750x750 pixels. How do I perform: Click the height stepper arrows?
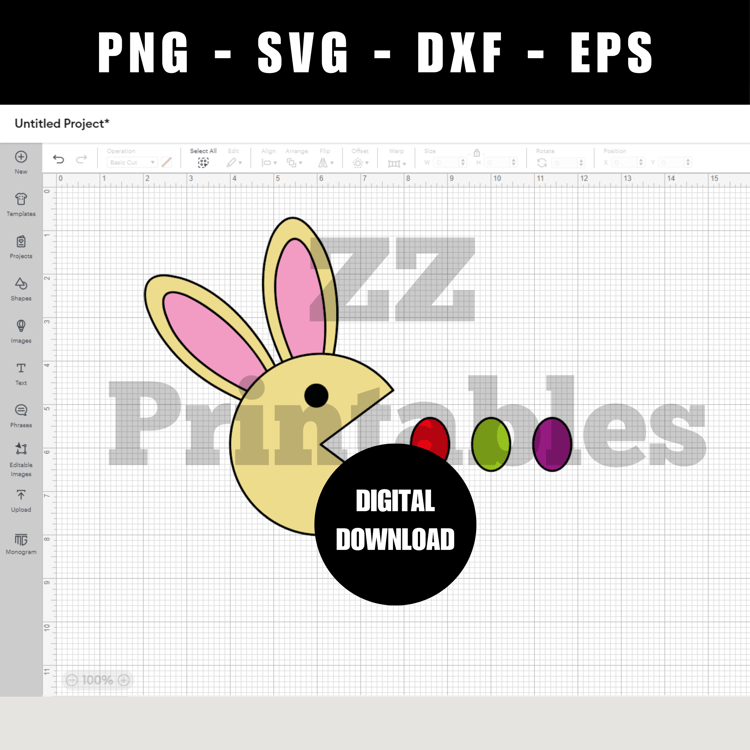click(x=513, y=163)
